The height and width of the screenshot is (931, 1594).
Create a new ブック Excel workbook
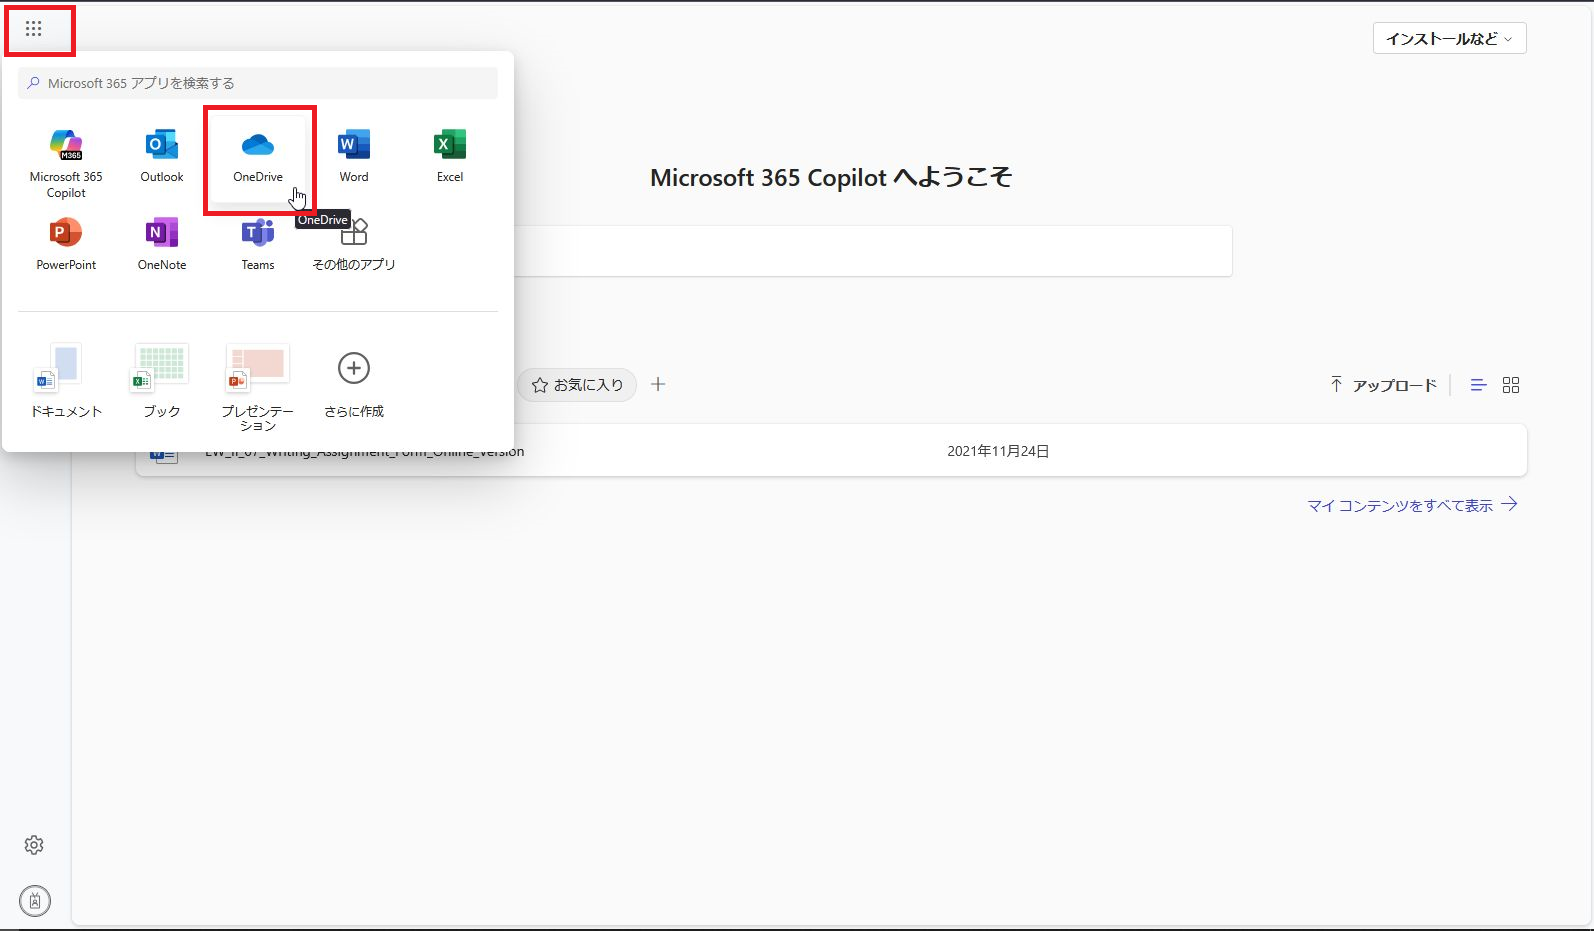162,381
